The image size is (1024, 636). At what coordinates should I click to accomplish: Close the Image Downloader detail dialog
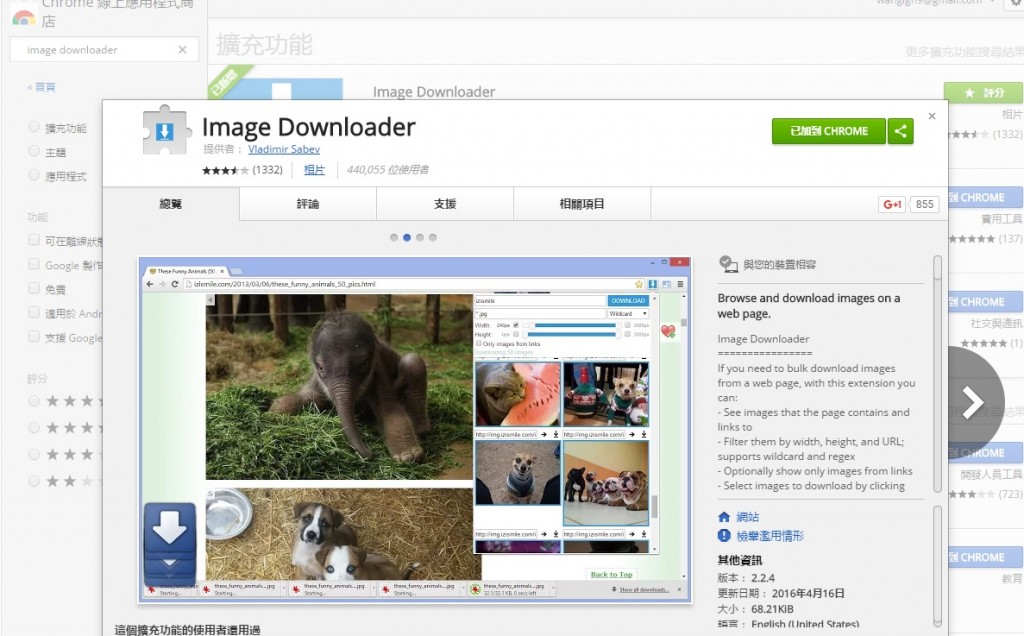point(932,116)
